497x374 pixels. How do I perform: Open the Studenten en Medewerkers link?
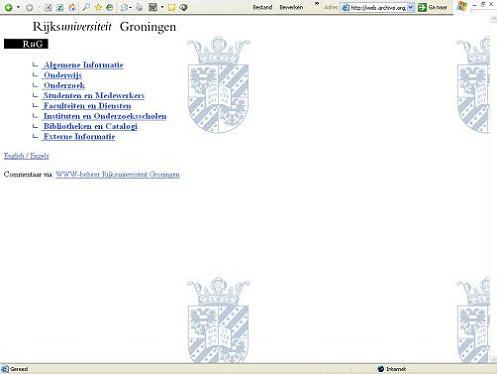(94, 96)
